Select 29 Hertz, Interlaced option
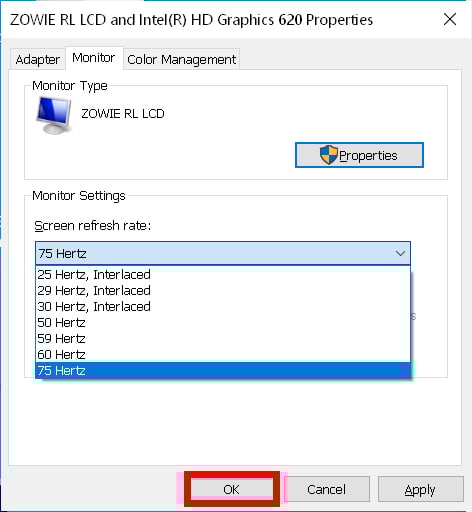Image resolution: width=472 pixels, height=512 pixels. click(223, 291)
